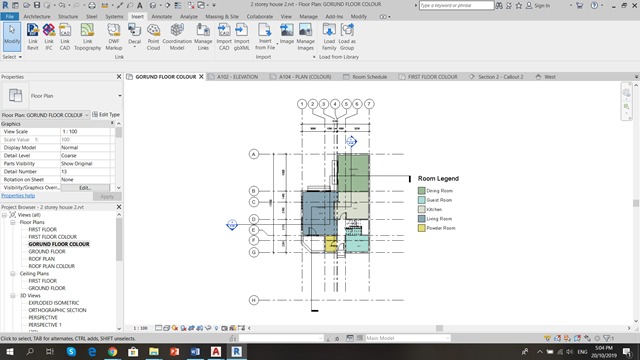Viewport: 640px width, 360px height.
Task: Collapse the Graphics properties section
Action: tap(112, 123)
